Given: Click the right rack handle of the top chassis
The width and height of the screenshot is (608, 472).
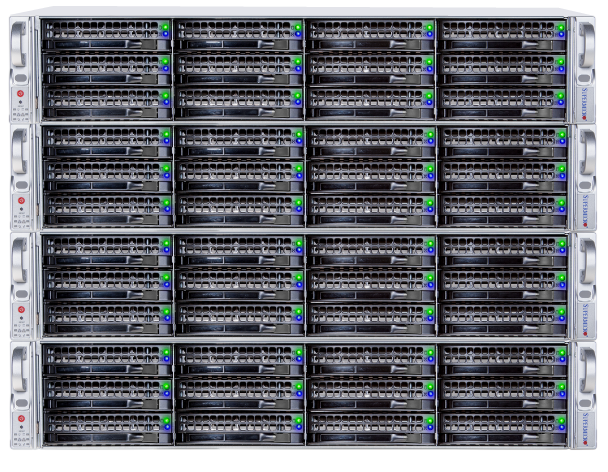Looking at the screenshot, I should pos(586,45).
